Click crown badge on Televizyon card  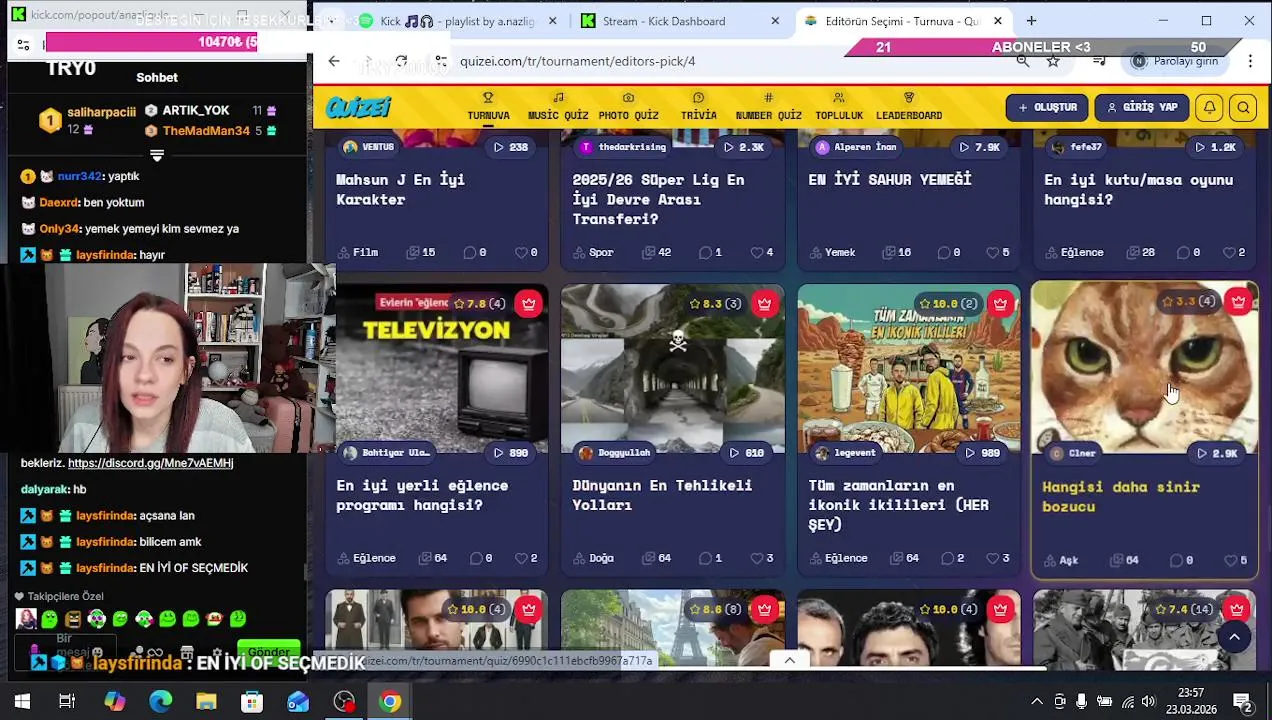click(x=528, y=303)
